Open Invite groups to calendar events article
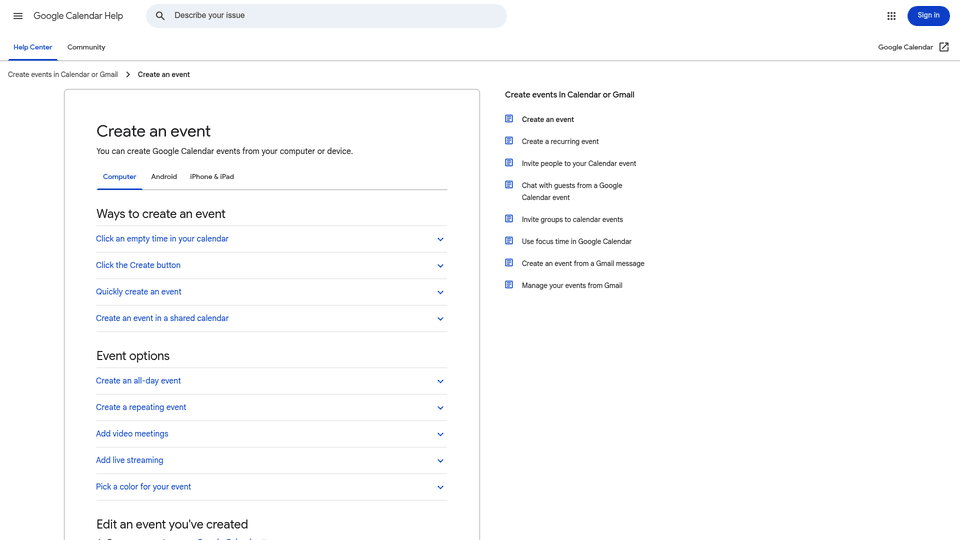 (x=572, y=219)
